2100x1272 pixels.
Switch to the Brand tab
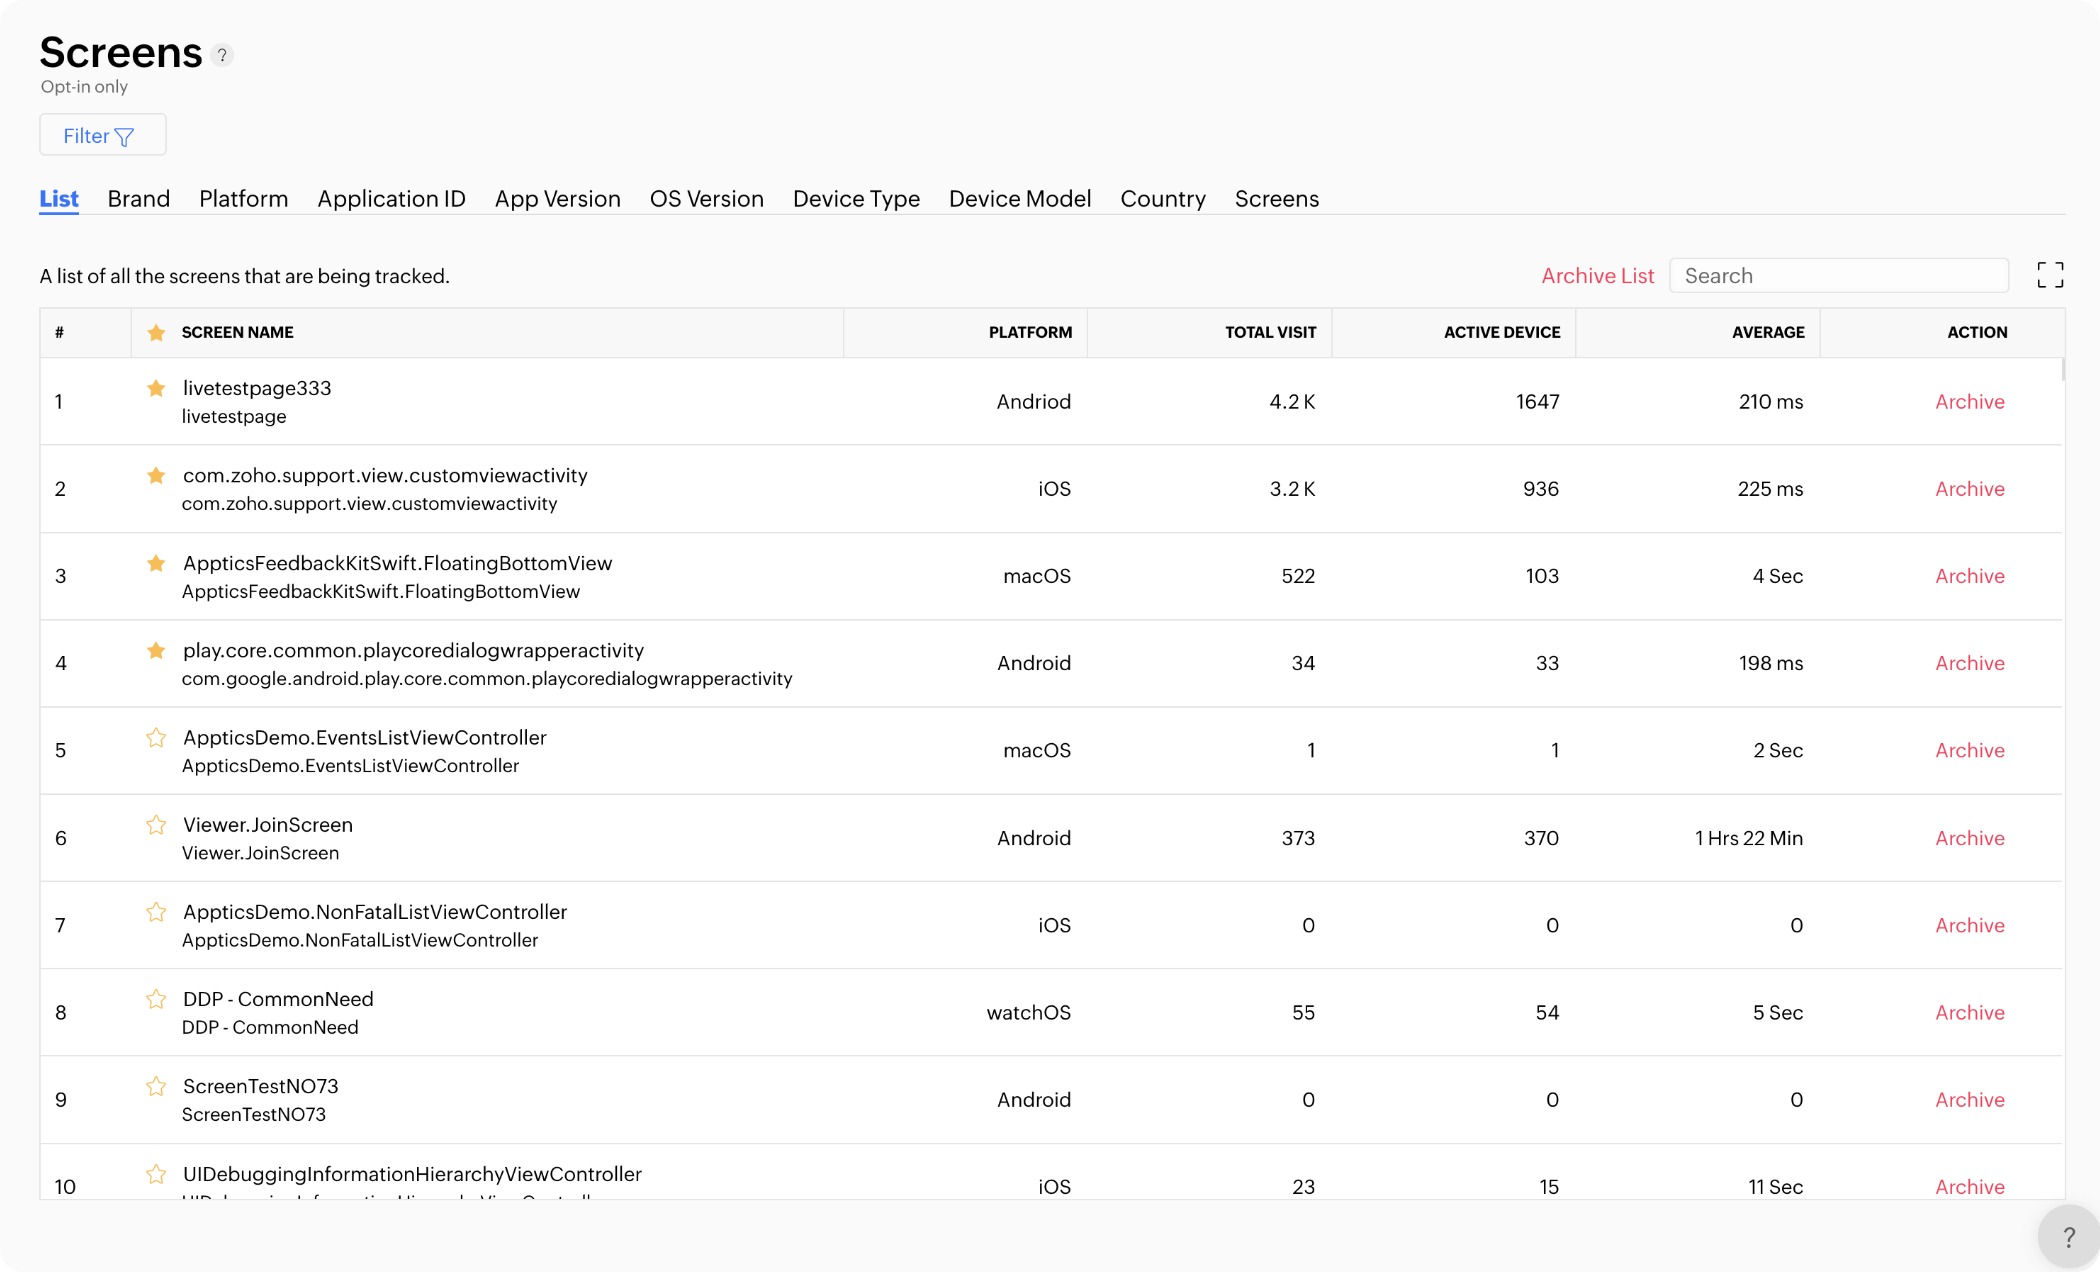click(x=139, y=199)
